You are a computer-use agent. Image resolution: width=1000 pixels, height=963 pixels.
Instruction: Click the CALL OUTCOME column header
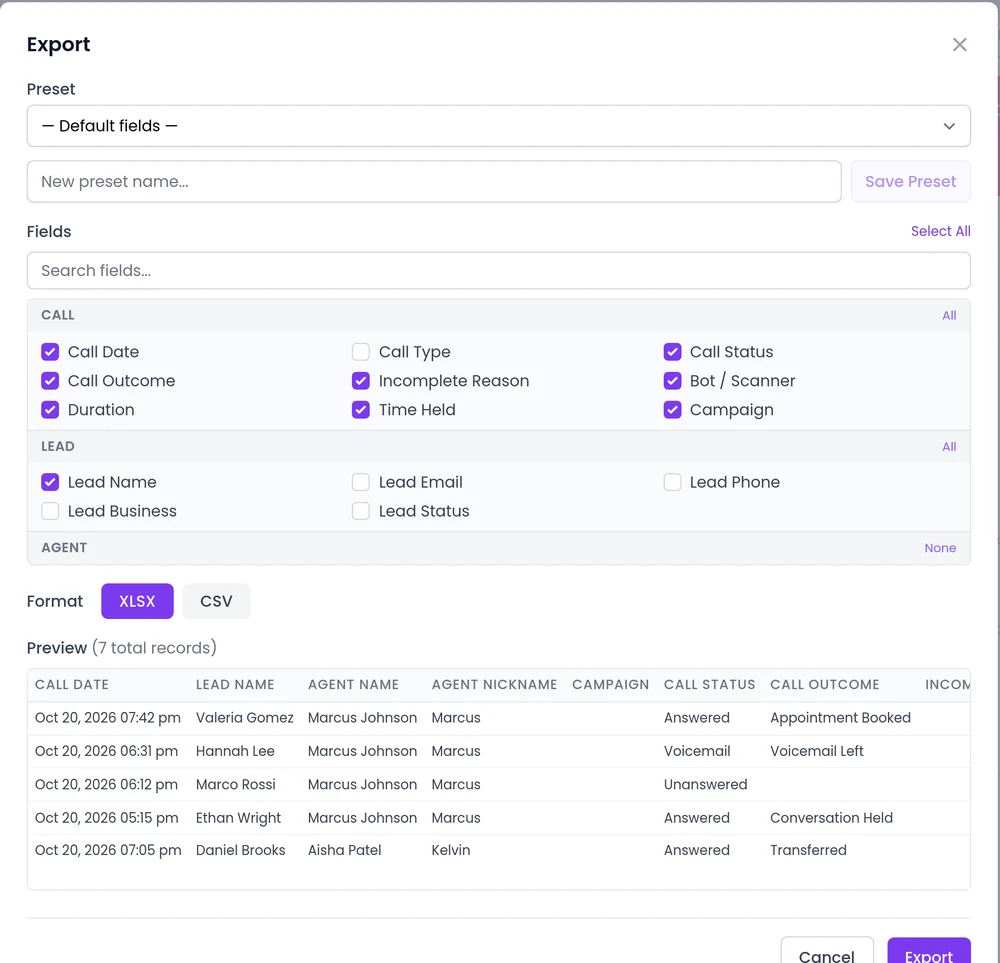click(825, 684)
